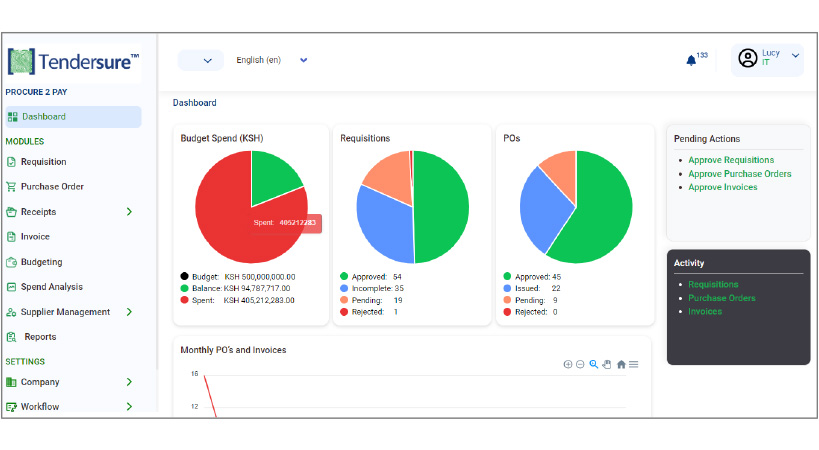Reset chart zoom with the home icon
819x450 pixels.
click(621, 364)
